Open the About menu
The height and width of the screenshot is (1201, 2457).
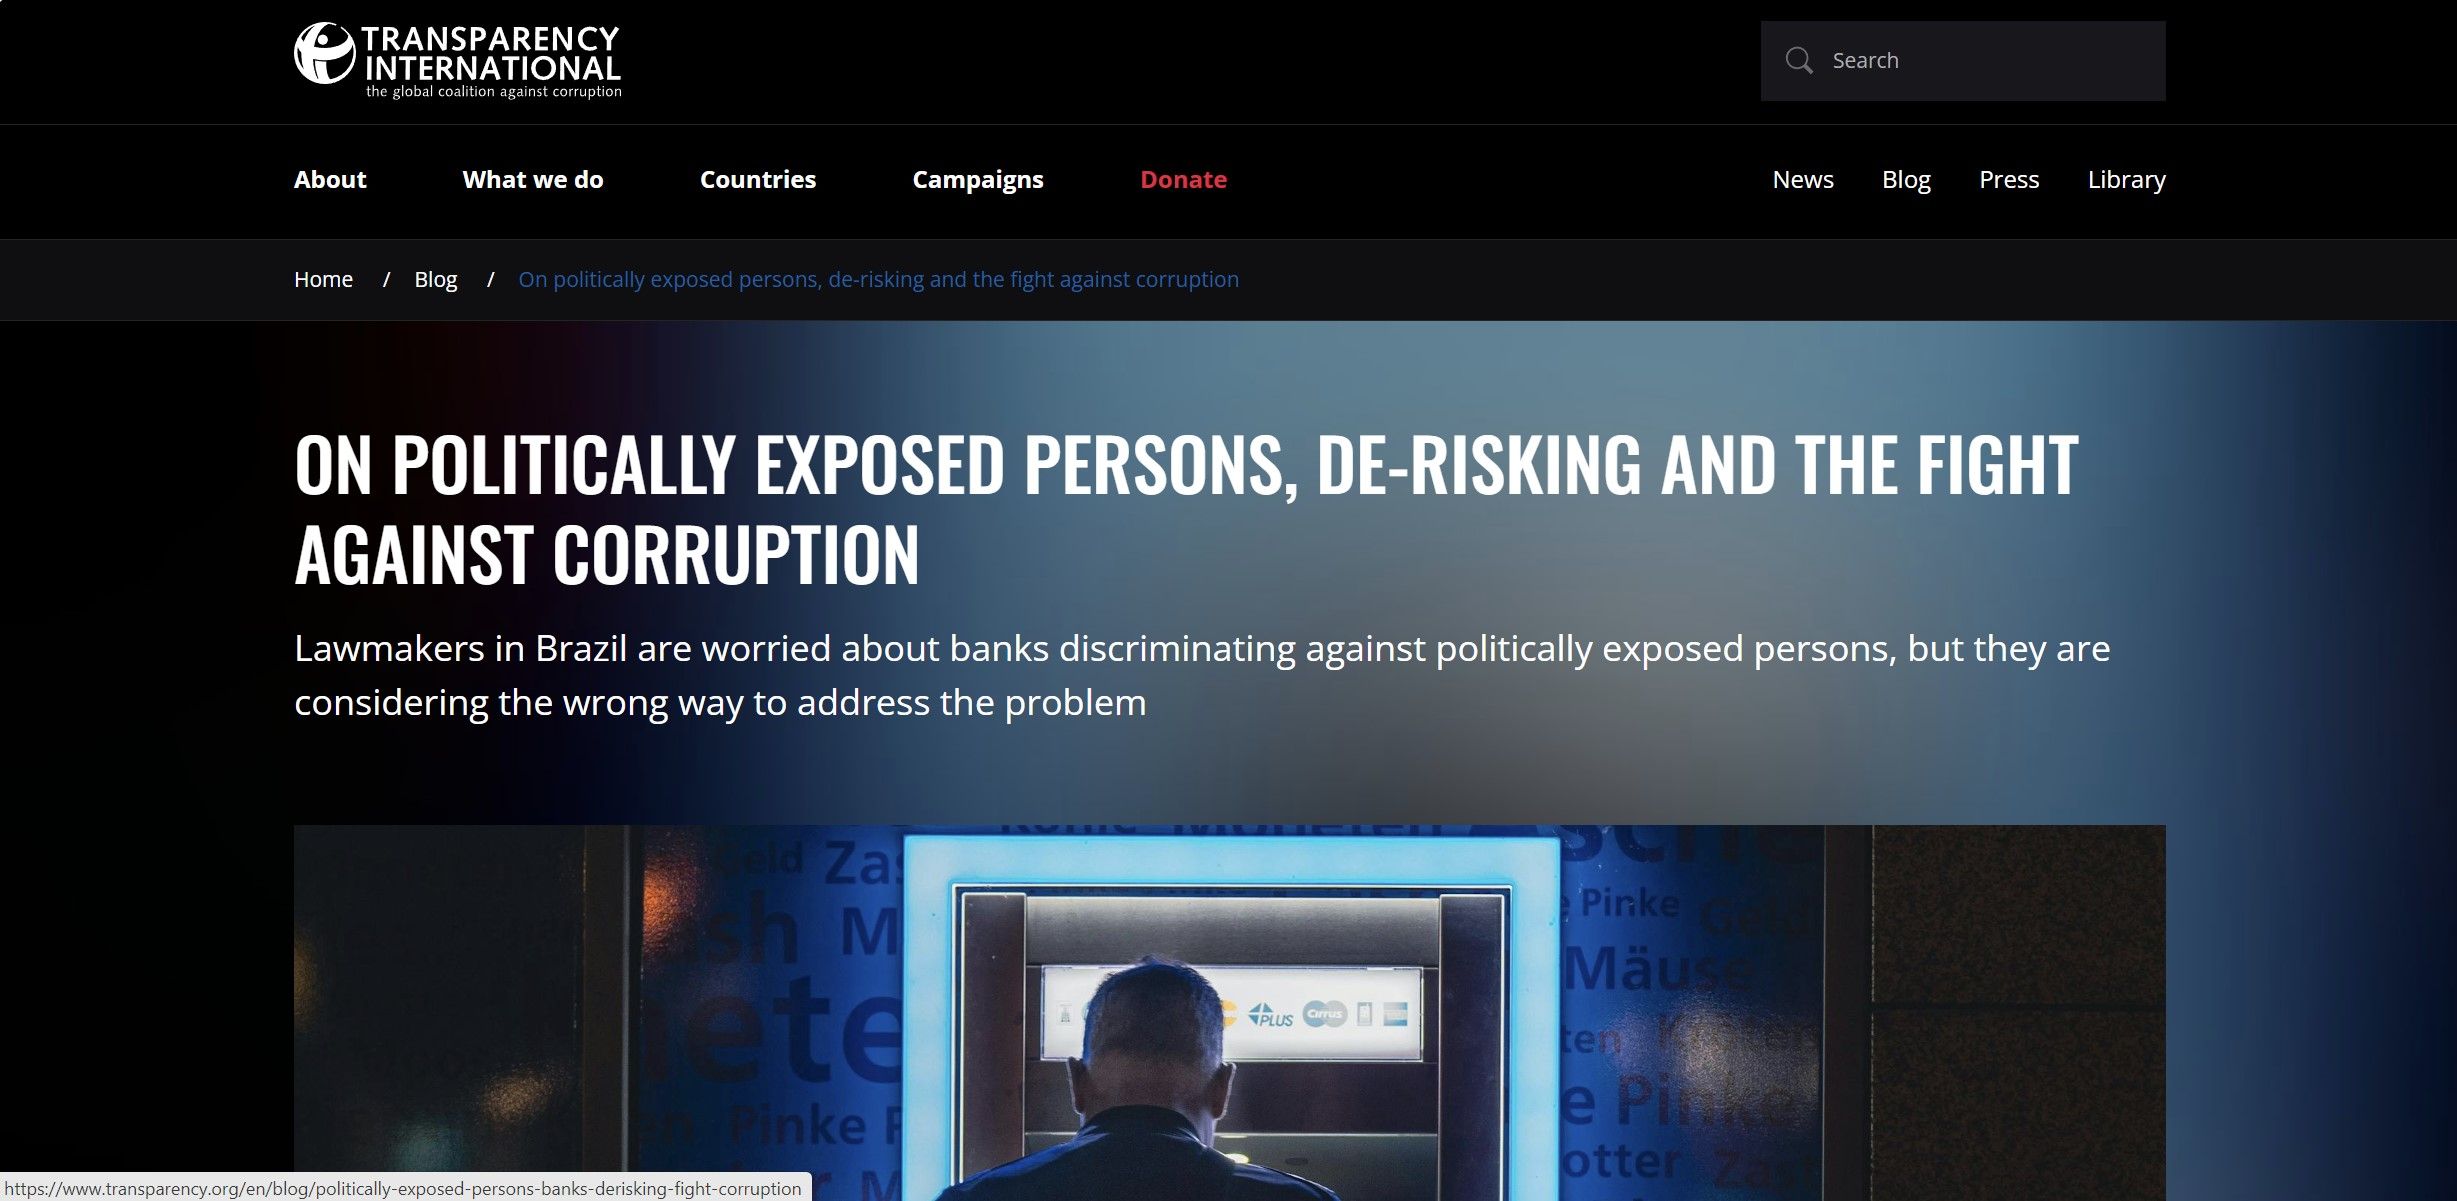click(330, 180)
